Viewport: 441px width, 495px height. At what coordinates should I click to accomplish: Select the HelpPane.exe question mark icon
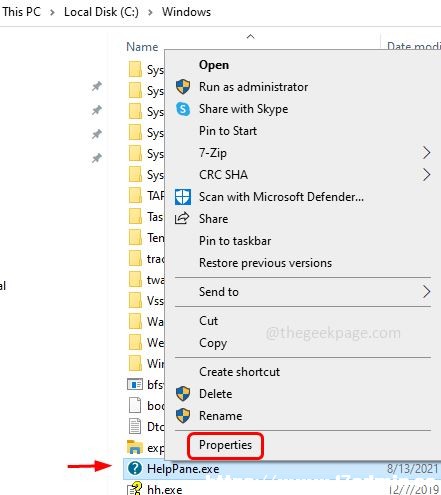click(135, 468)
